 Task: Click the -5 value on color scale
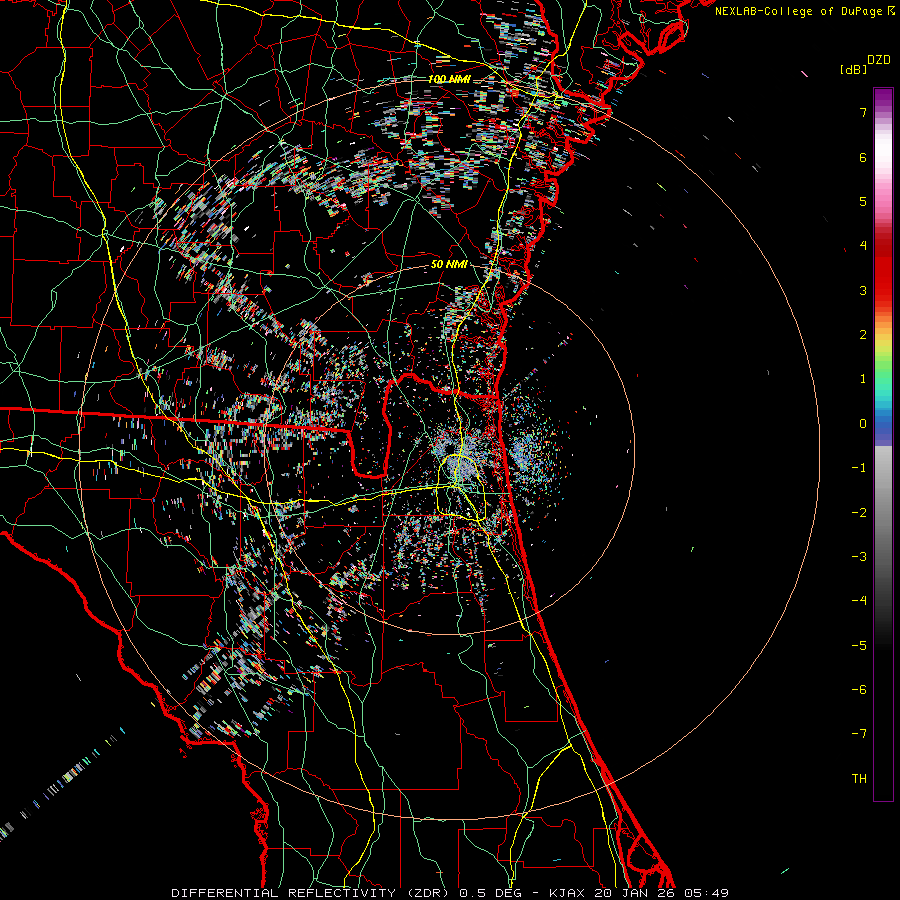click(x=859, y=646)
